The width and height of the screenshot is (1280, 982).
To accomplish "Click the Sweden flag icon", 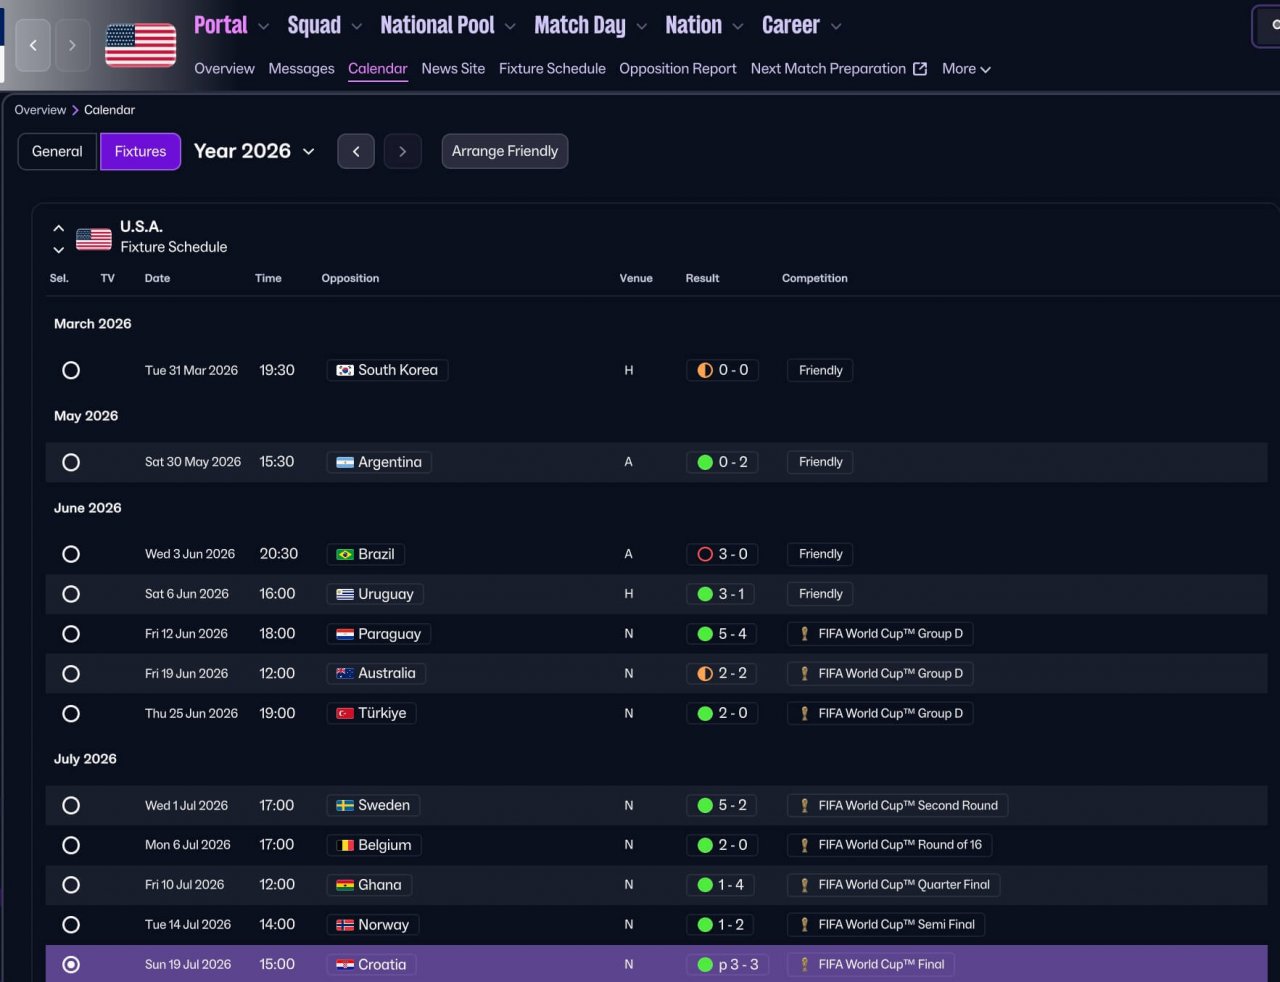I will point(345,806).
